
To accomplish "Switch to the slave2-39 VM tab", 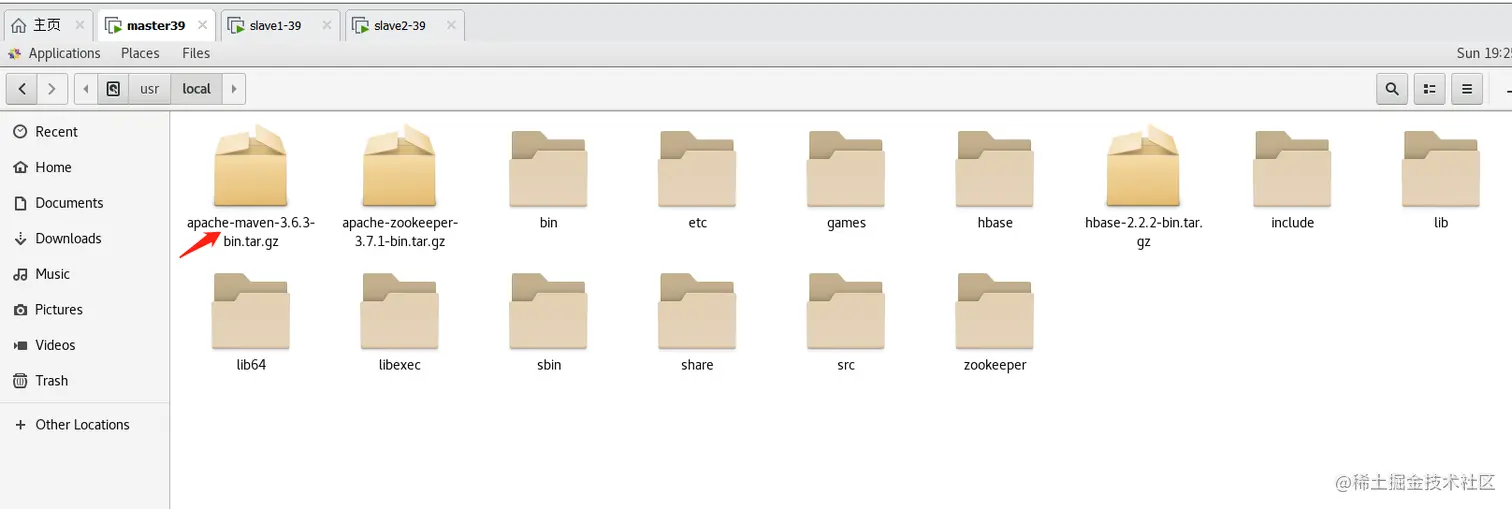I will tap(400, 25).
